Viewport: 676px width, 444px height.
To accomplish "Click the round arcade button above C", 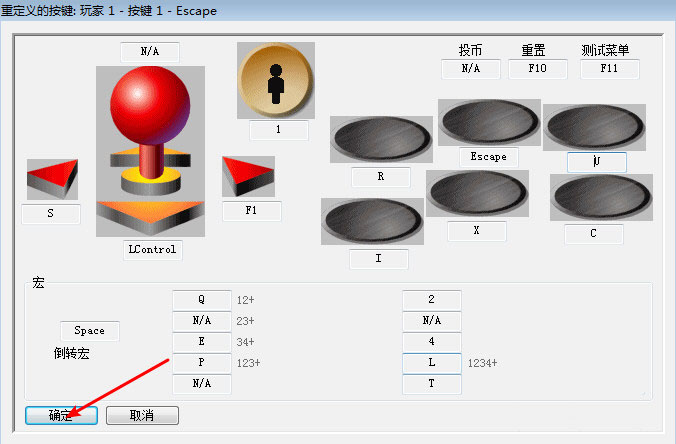I will [601, 197].
